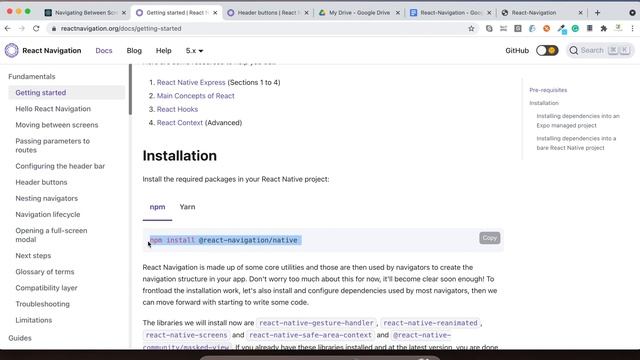The width and height of the screenshot is (640, 360).
Task: Expand the Guides sidebar section
Action: point(20,338)
